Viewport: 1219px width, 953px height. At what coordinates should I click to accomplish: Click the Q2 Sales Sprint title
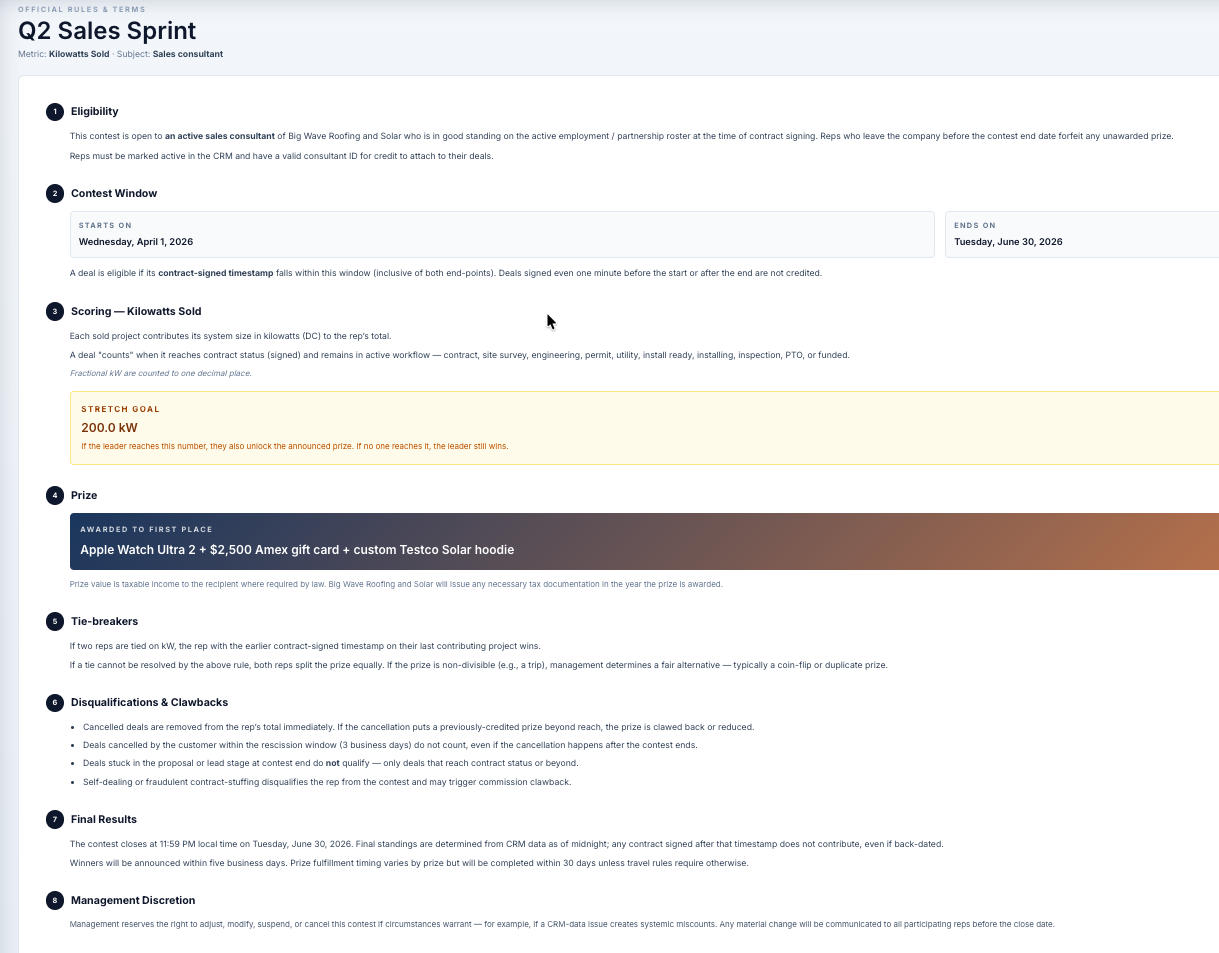click(x=107, y=31)
